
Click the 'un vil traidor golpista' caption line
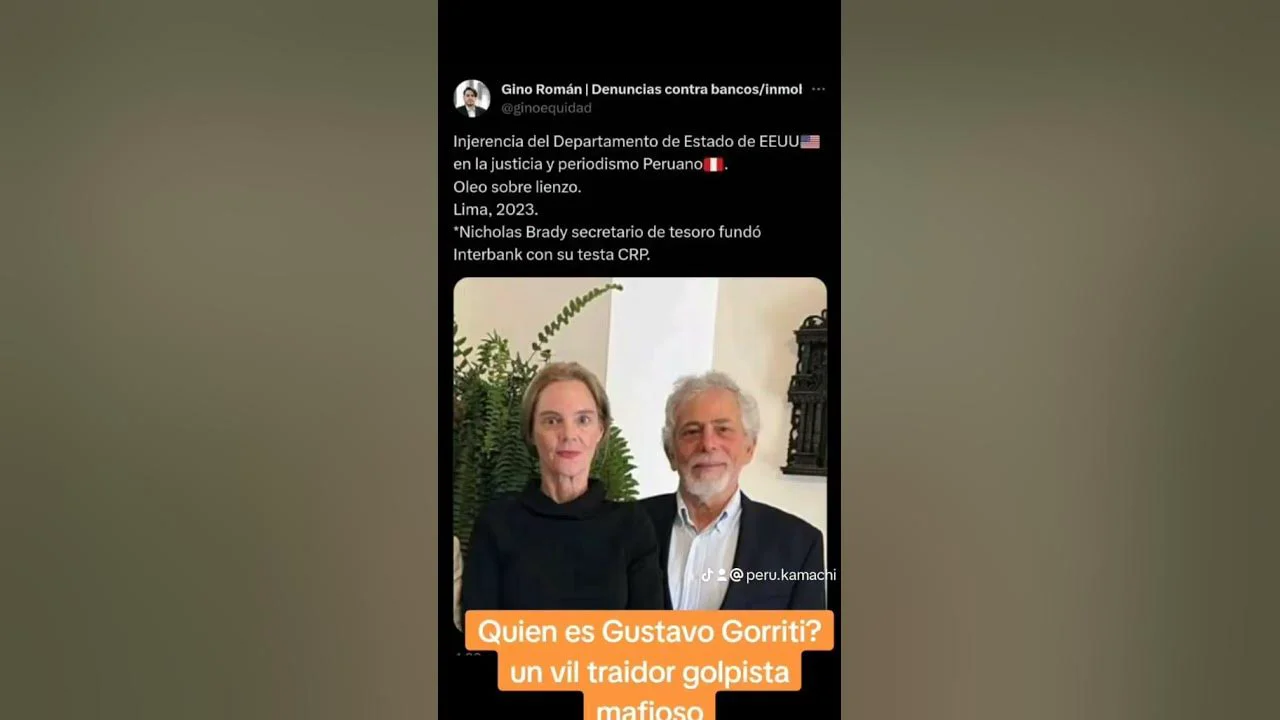(649, 672)
